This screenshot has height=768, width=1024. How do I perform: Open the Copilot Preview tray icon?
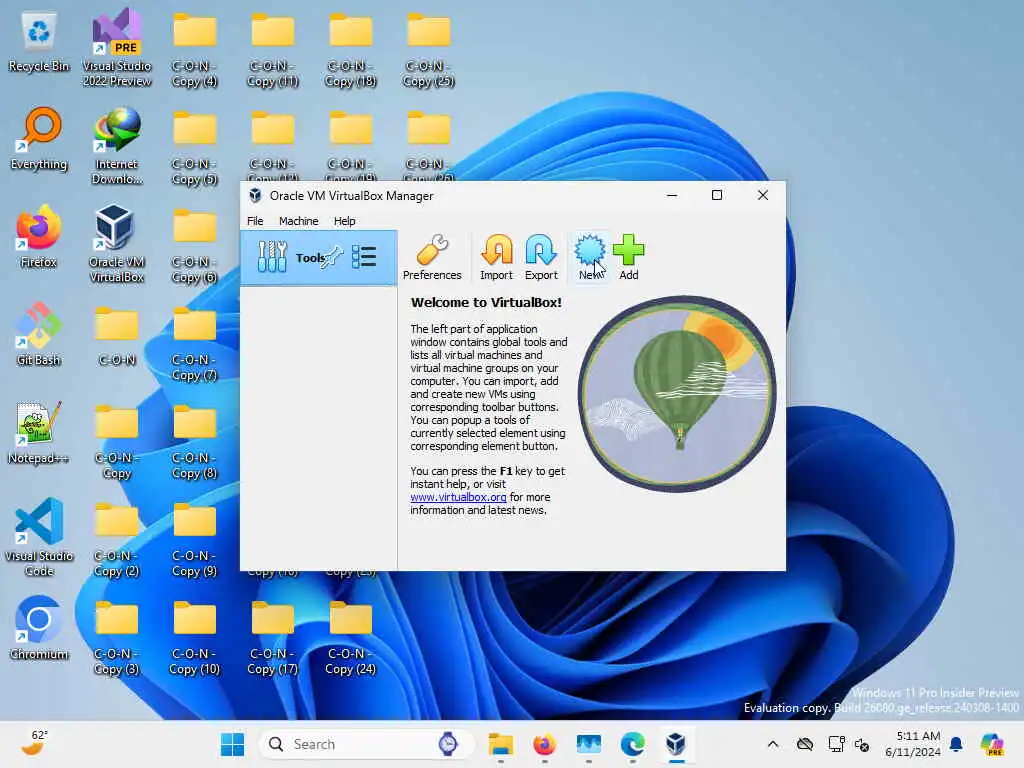click(992, 744)
